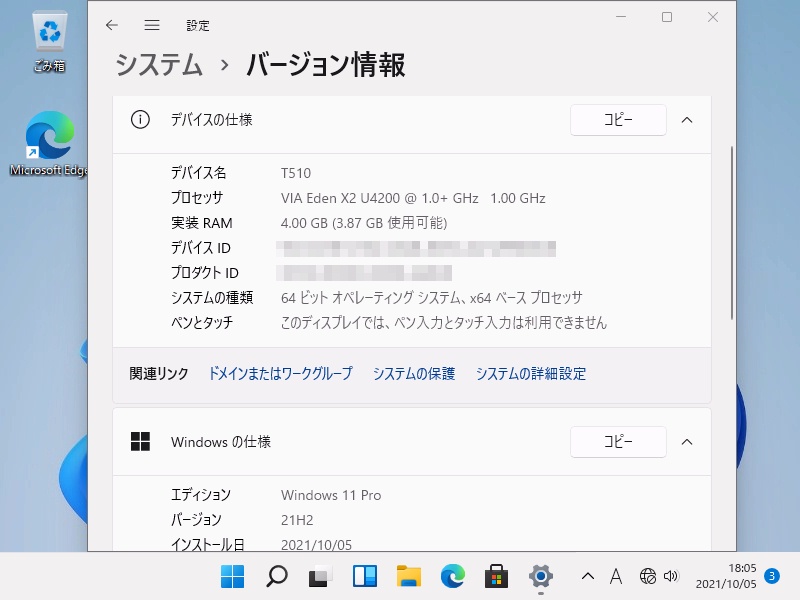Image resolution: width=800 pixels, height=600 pixels.
Task: Go back with the Settings back arrow
Action: 112,25
